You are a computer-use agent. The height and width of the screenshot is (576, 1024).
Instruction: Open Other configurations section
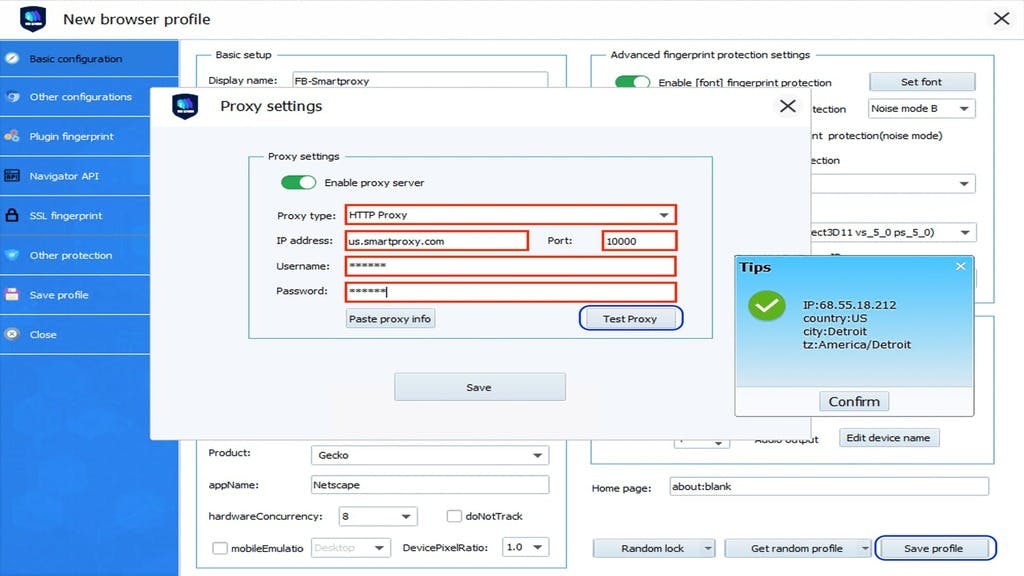pyautogui.click(x=75, y=97)
